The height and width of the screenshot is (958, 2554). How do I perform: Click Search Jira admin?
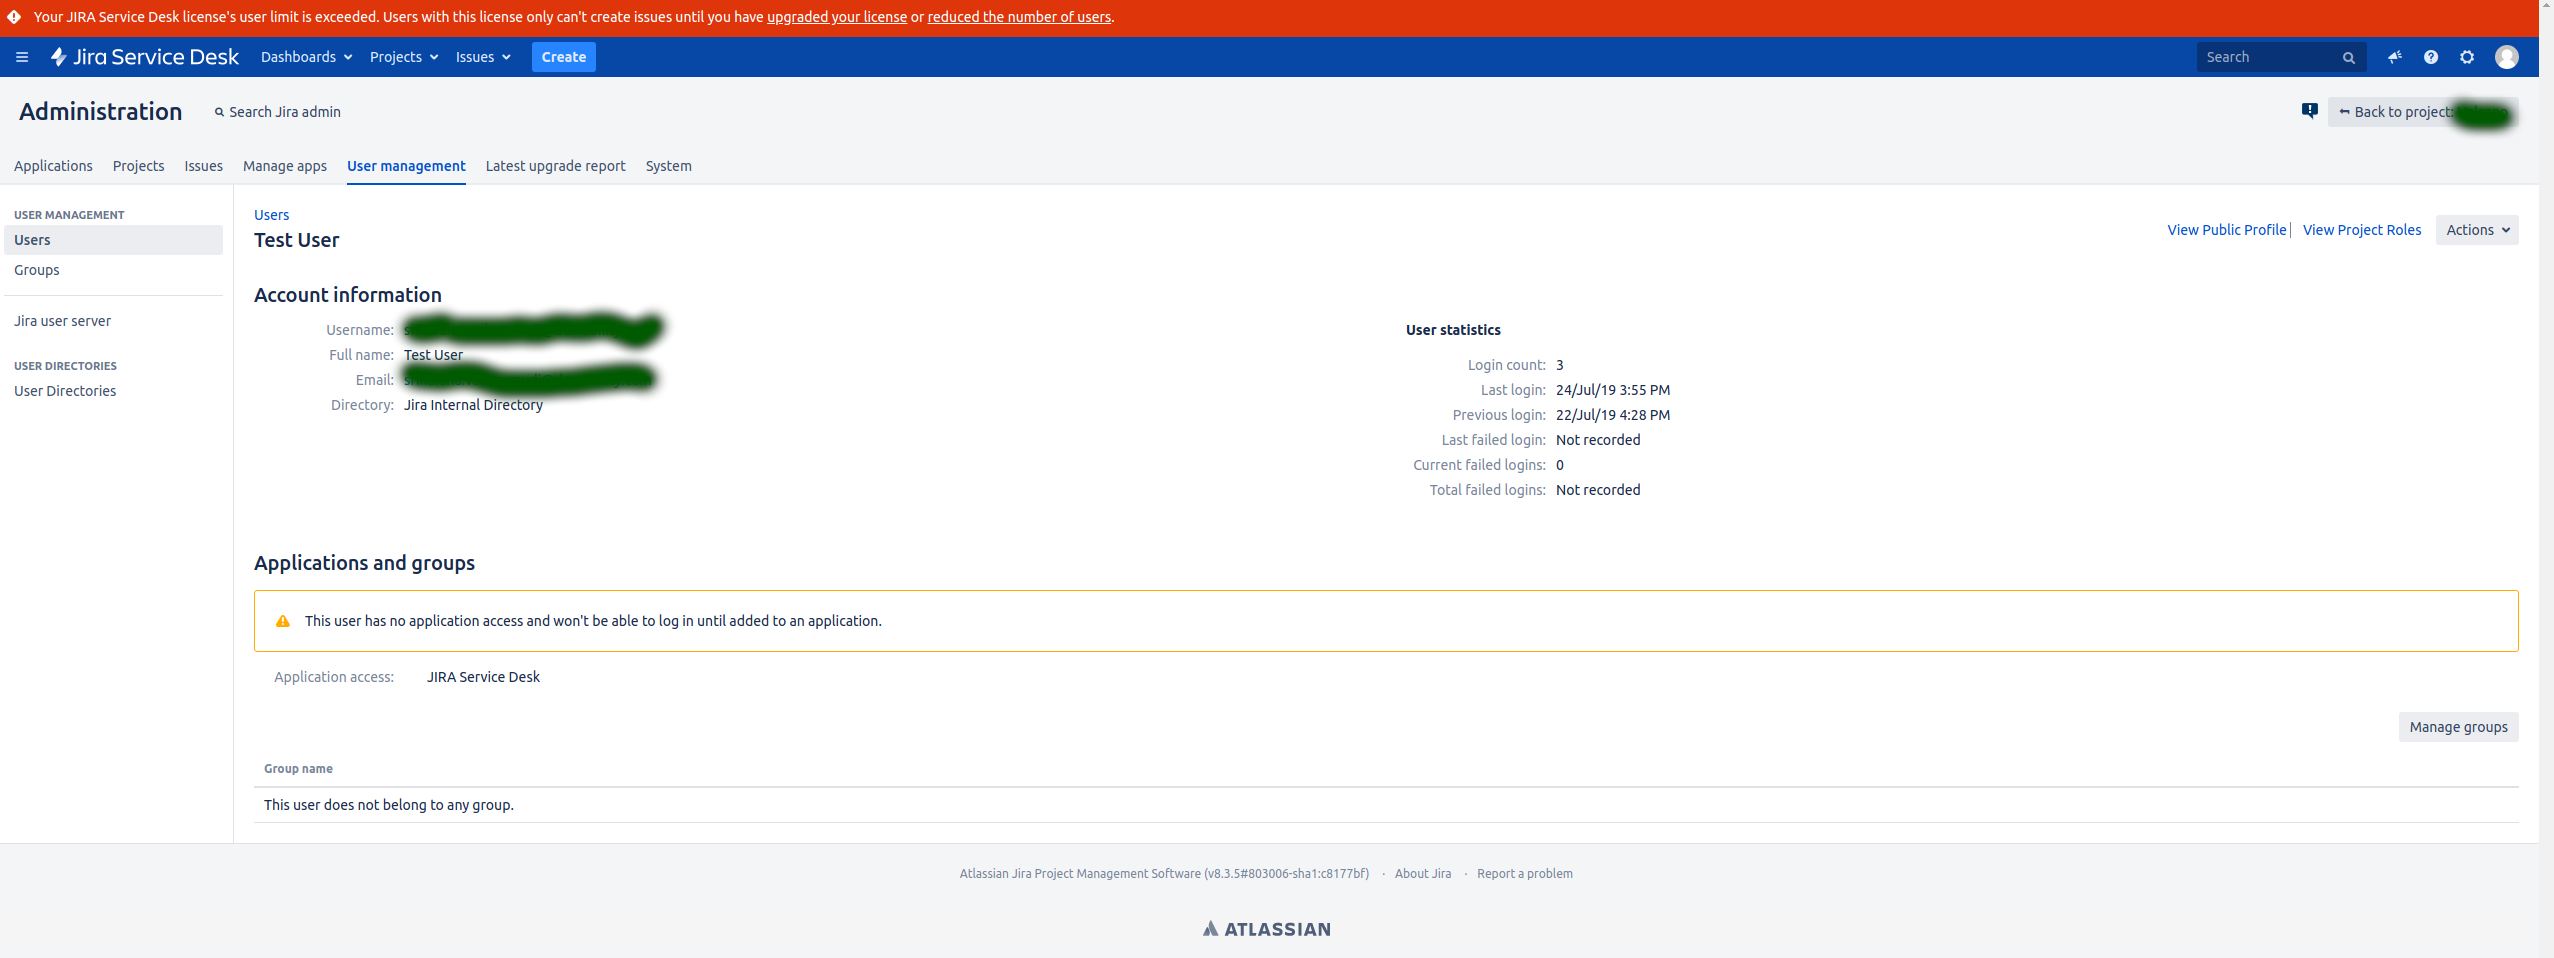point(278,112)
